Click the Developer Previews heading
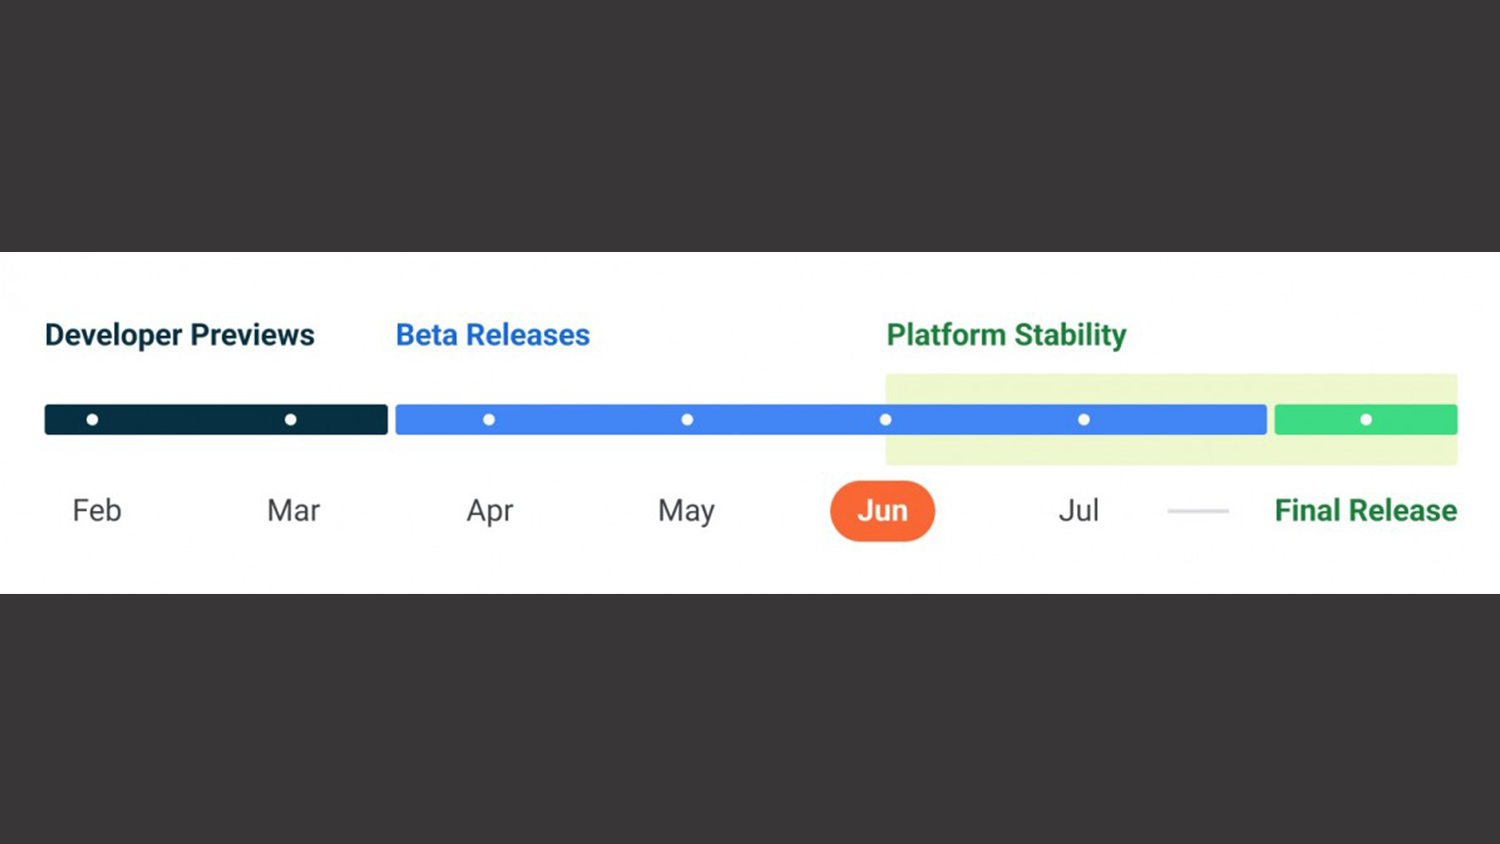Viewport: 1500px width, 844px height. (180, 335)
